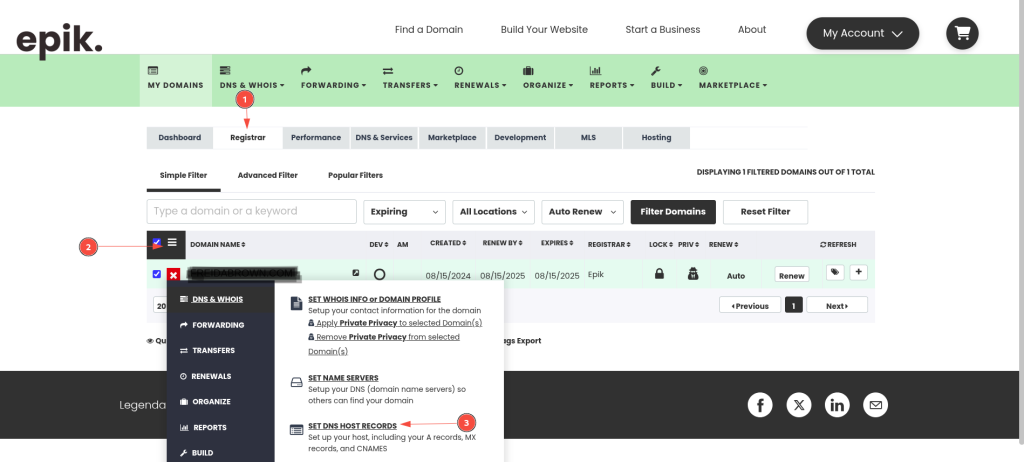Switch to the DNS & Services tab
Viewport: 1024px width, 462px height.
384,138
